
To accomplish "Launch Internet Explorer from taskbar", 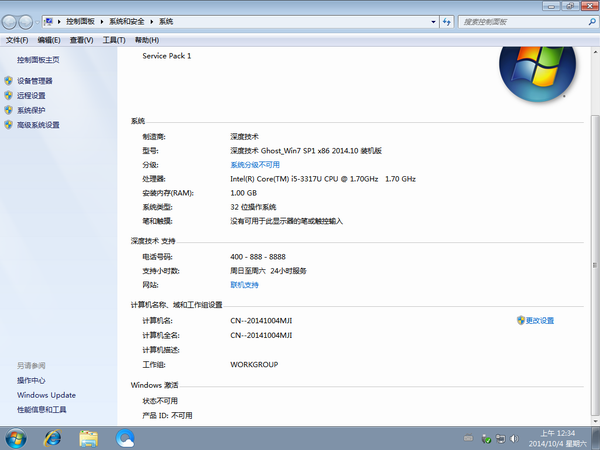I will click(52, 439).
